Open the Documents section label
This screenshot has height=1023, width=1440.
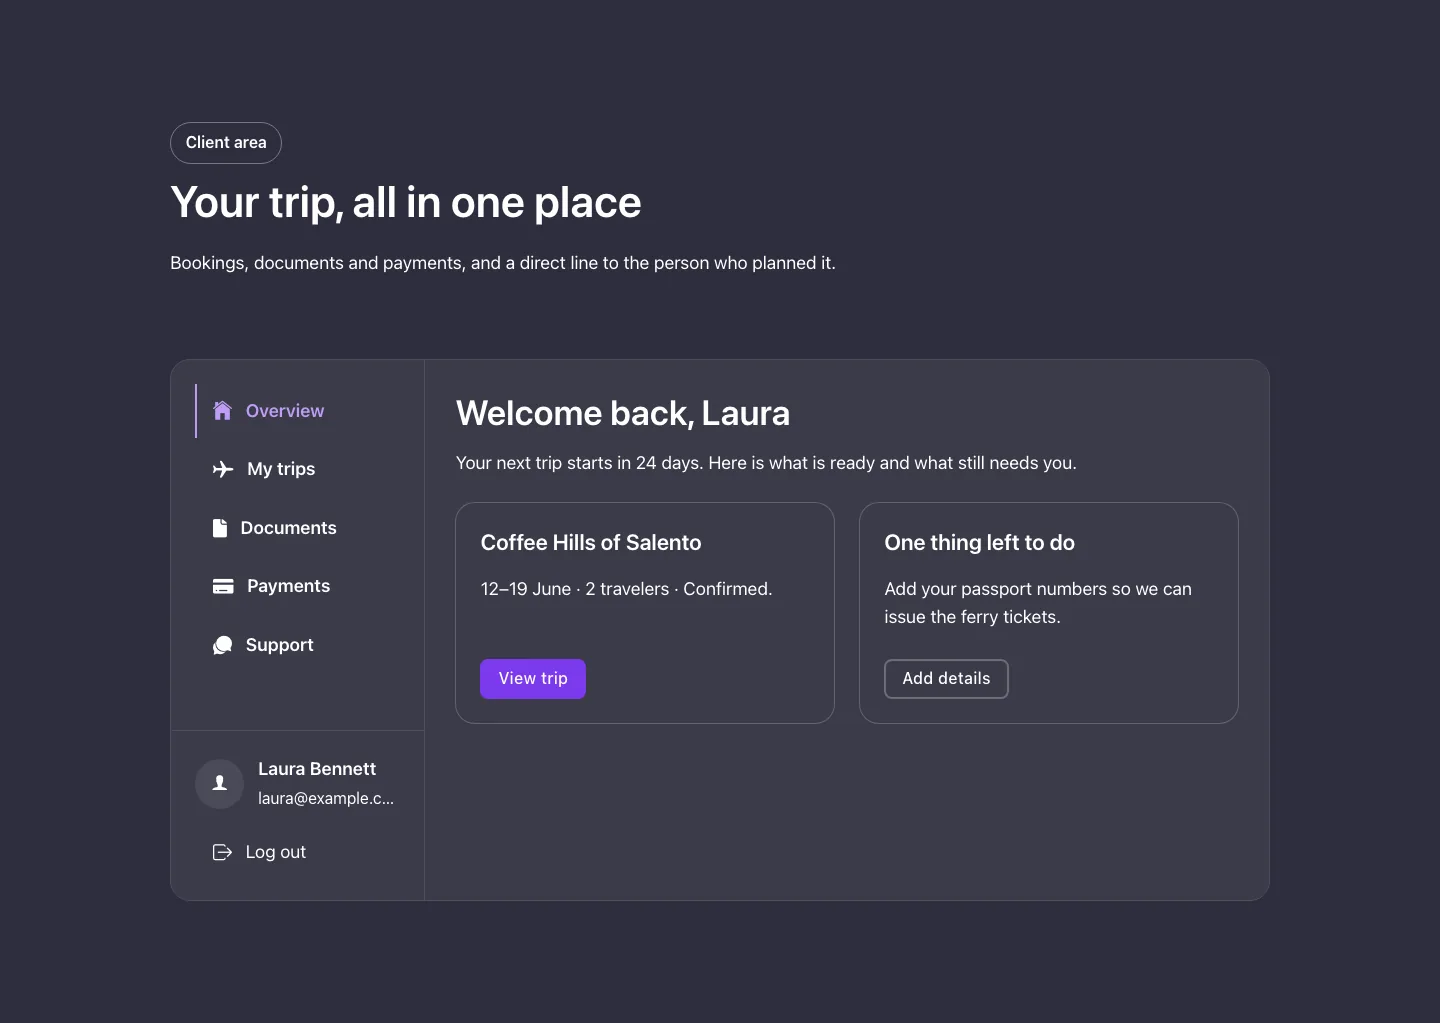[288, 528]
